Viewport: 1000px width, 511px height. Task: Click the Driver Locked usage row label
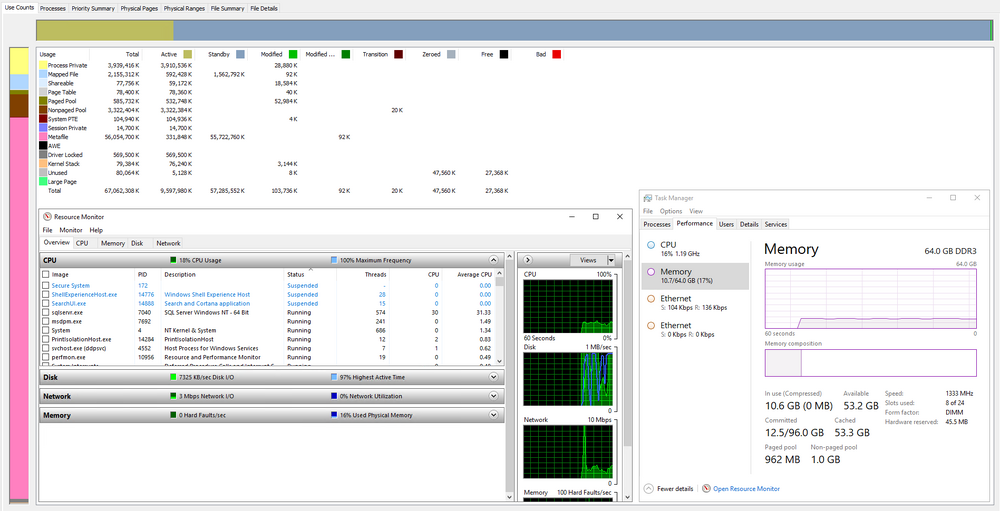(65, 155)
